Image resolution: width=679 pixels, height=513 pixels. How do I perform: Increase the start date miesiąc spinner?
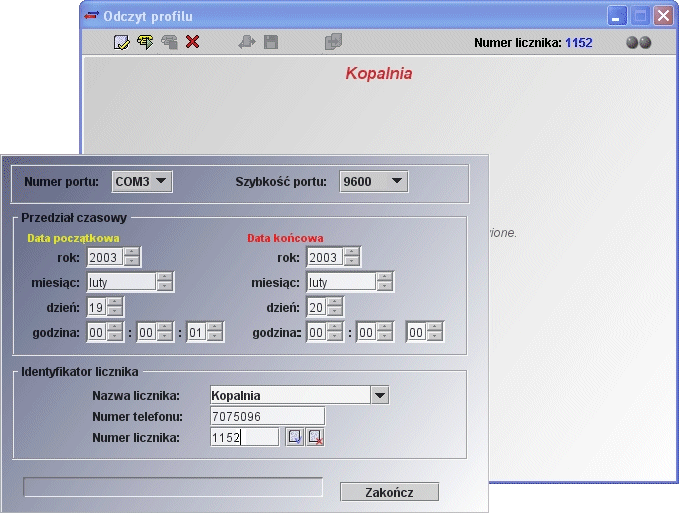165,278
